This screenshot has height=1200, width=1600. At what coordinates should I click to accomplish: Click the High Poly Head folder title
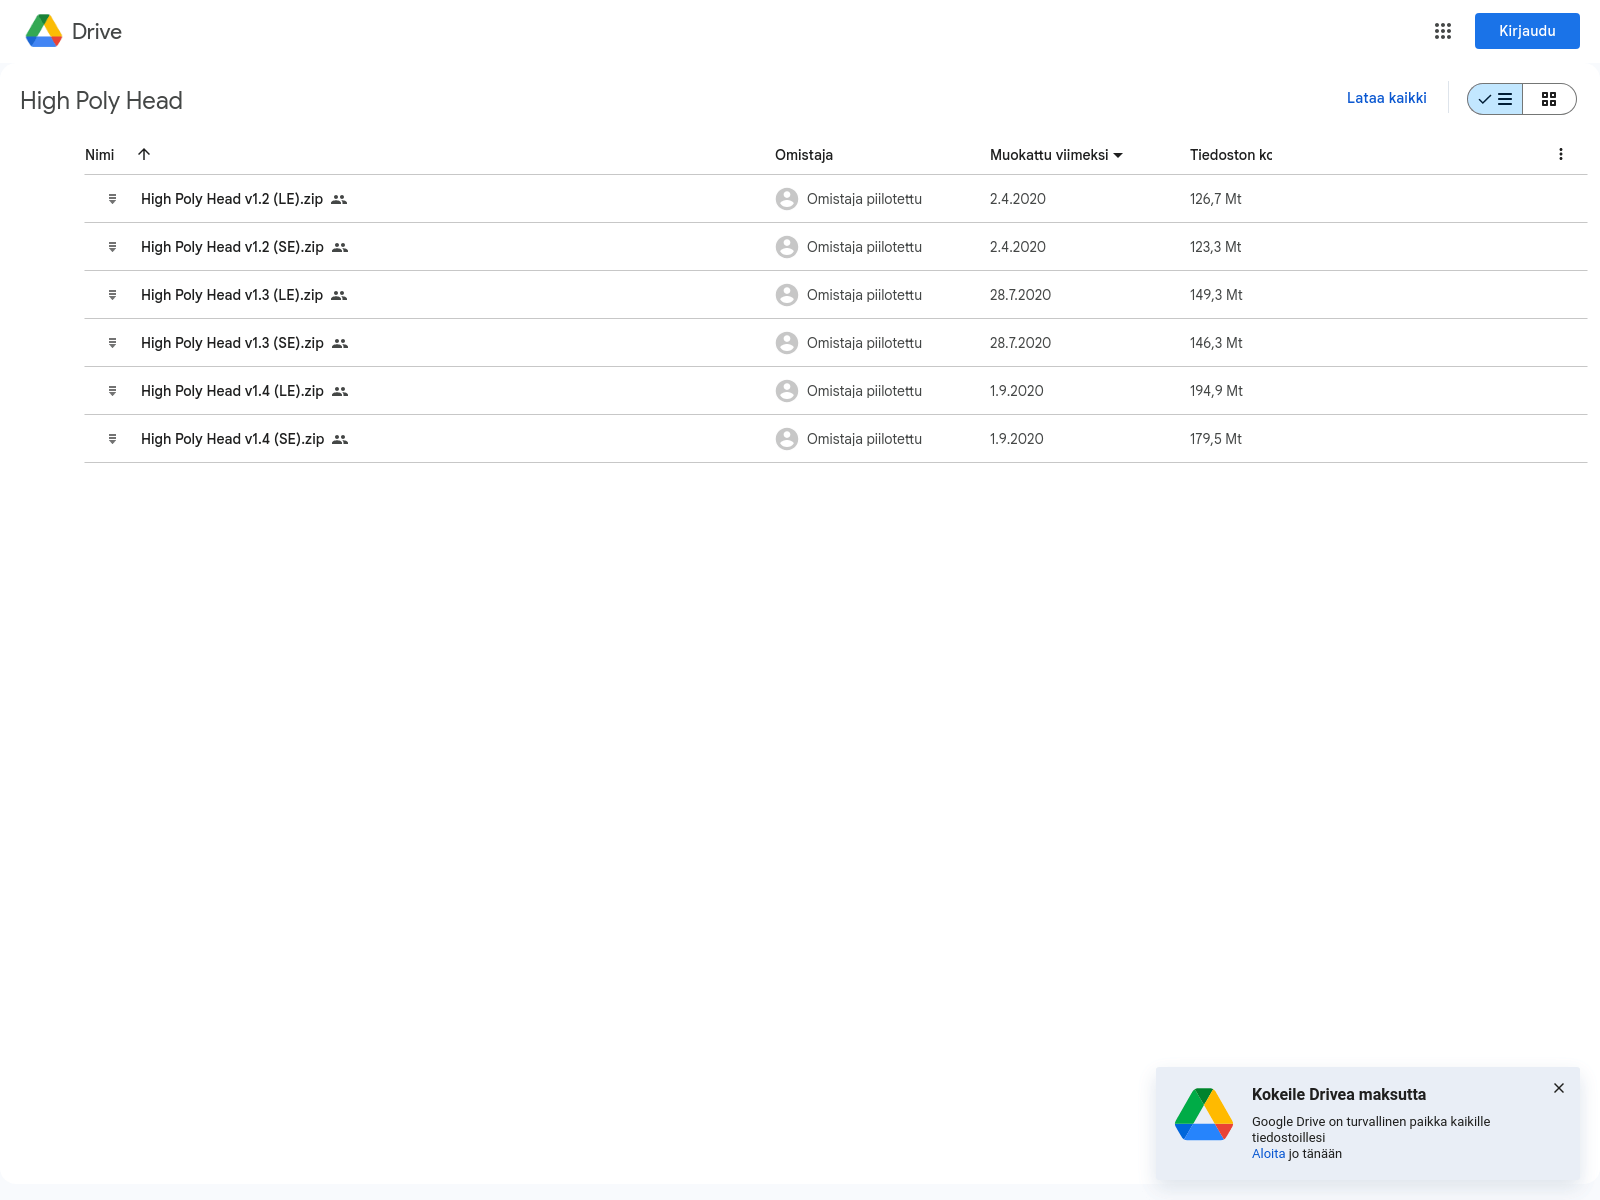[101, 101]
